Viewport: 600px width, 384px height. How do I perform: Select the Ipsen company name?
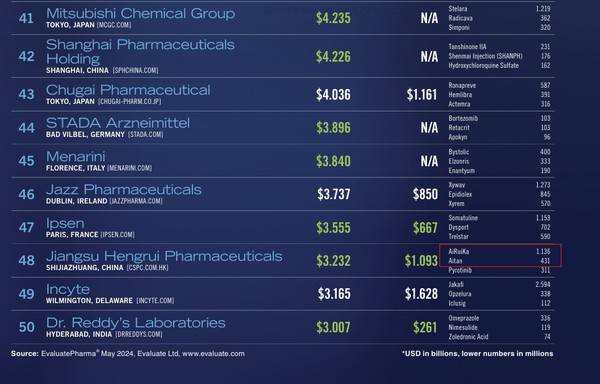point(65,223)
